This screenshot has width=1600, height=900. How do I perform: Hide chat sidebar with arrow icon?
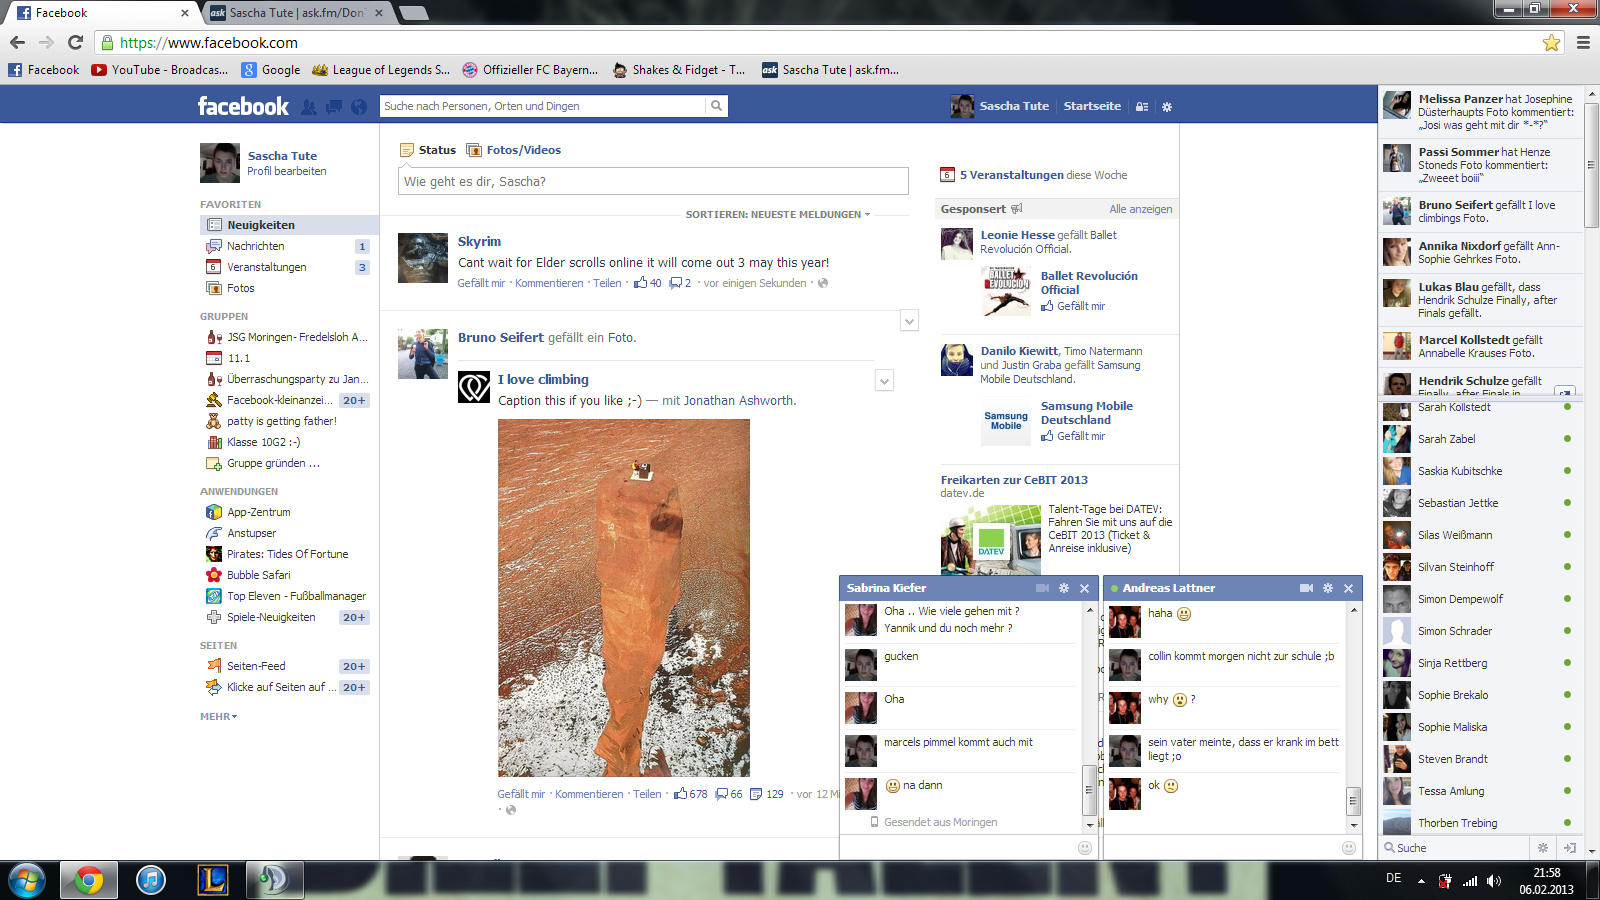1570,848
